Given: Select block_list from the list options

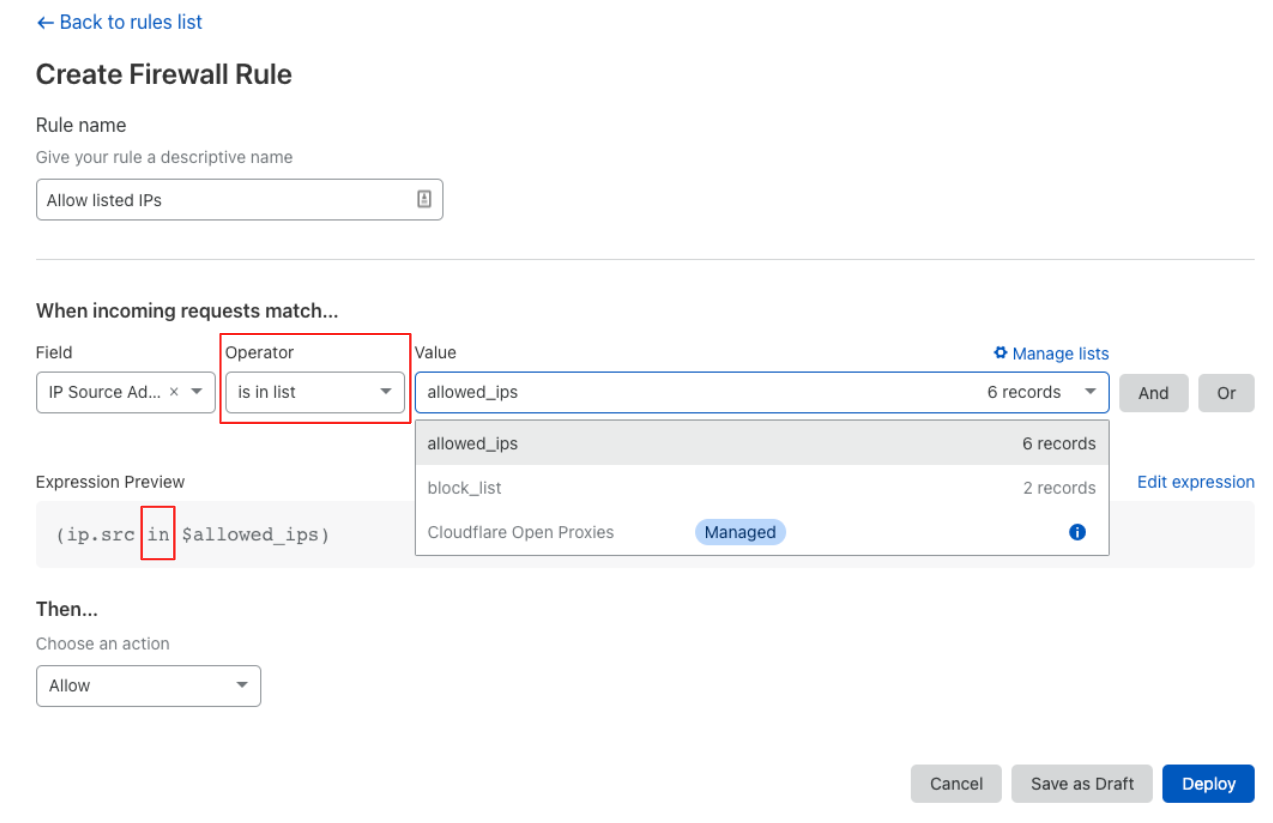Looking at the screenshot, I should pos(600,487).
